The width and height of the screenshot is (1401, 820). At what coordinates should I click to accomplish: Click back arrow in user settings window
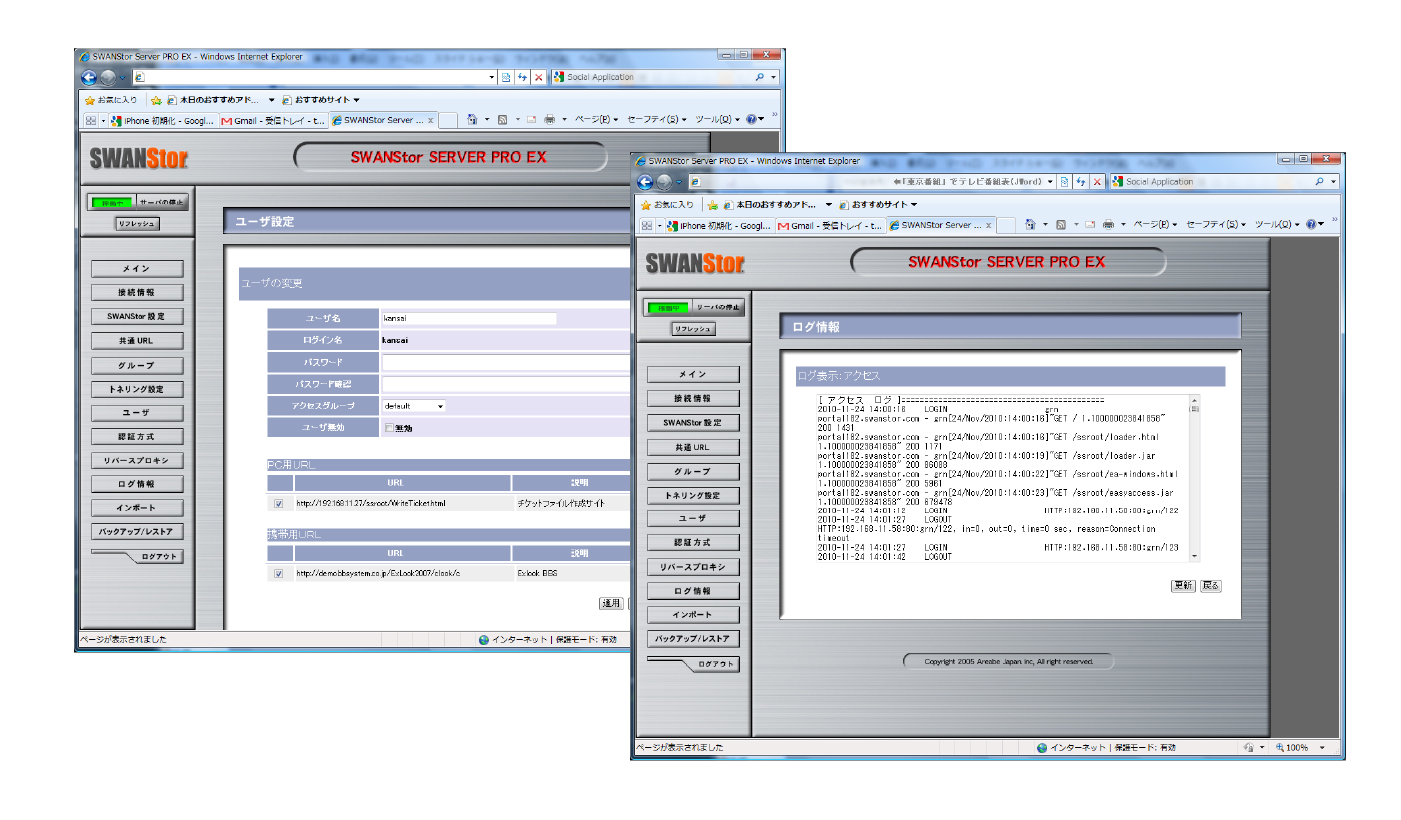89,77
